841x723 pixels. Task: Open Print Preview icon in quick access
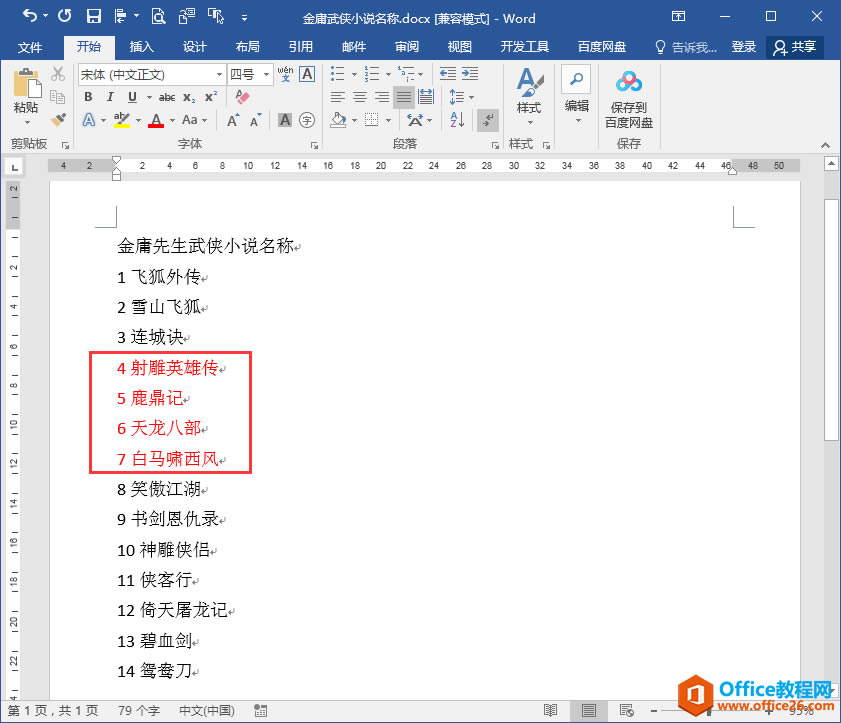[158, 16]
